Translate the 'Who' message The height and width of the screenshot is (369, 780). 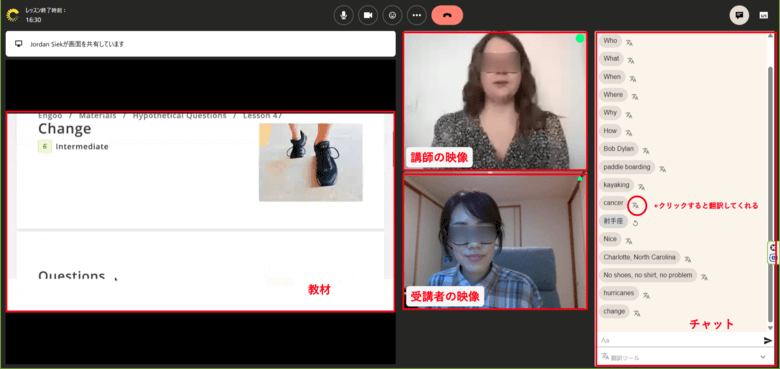pos(629,43)
